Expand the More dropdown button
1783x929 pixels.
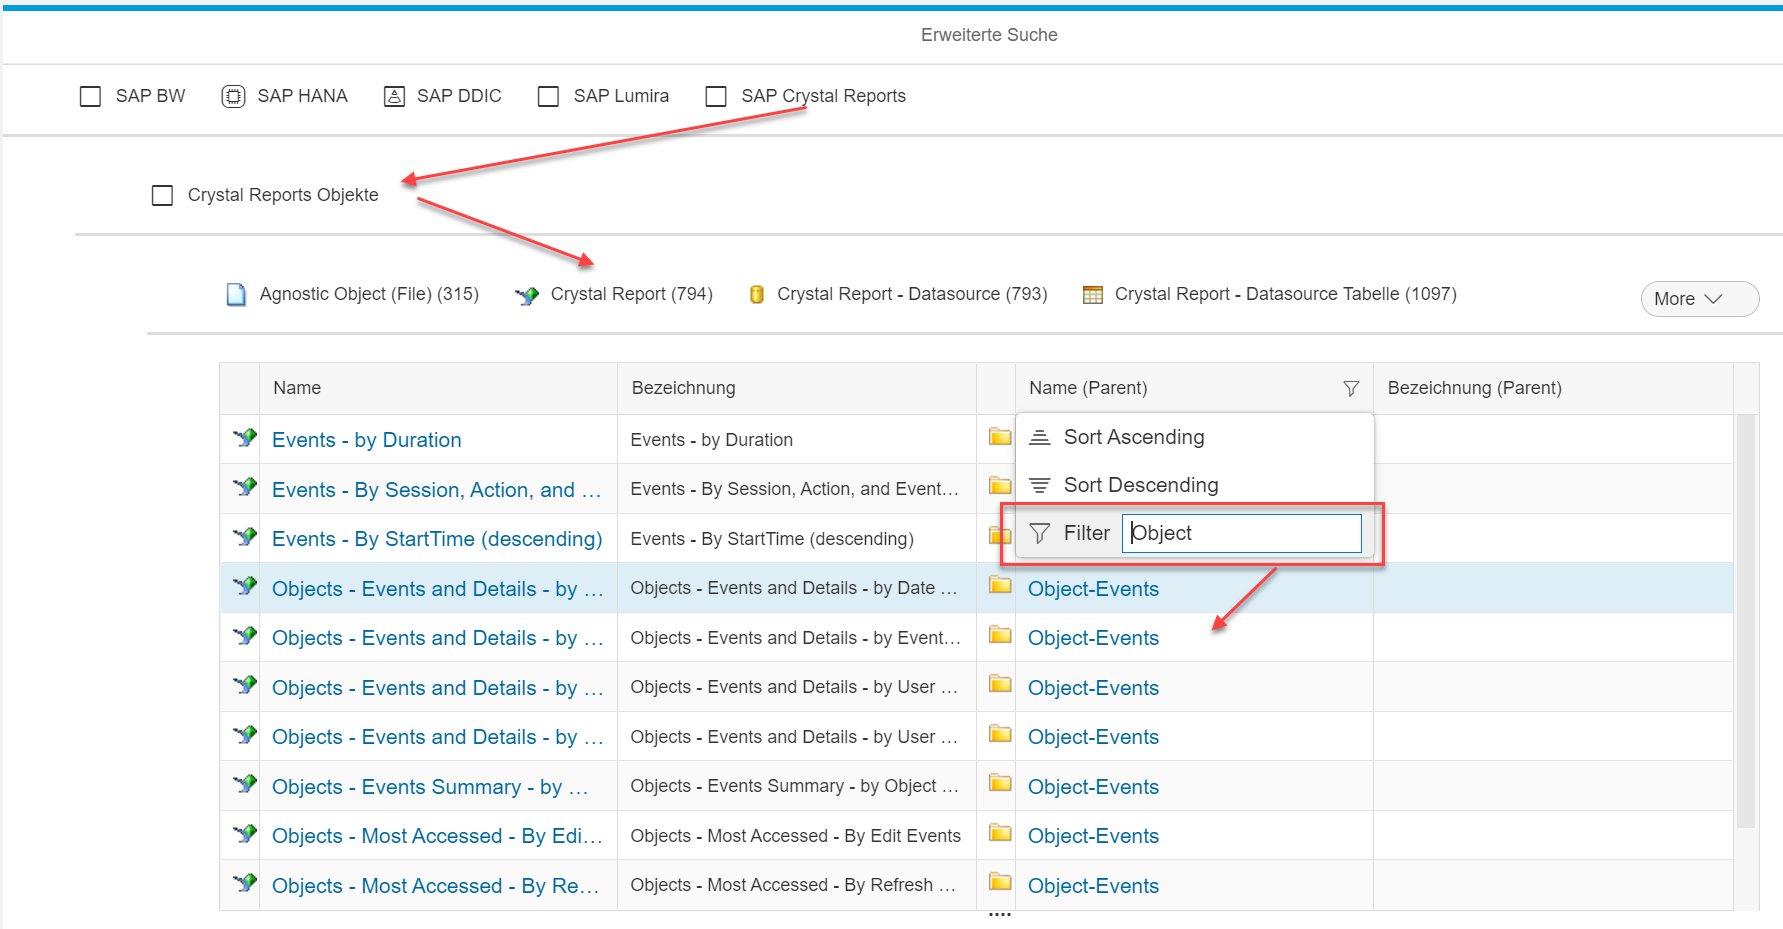[x=1698, y=299]
